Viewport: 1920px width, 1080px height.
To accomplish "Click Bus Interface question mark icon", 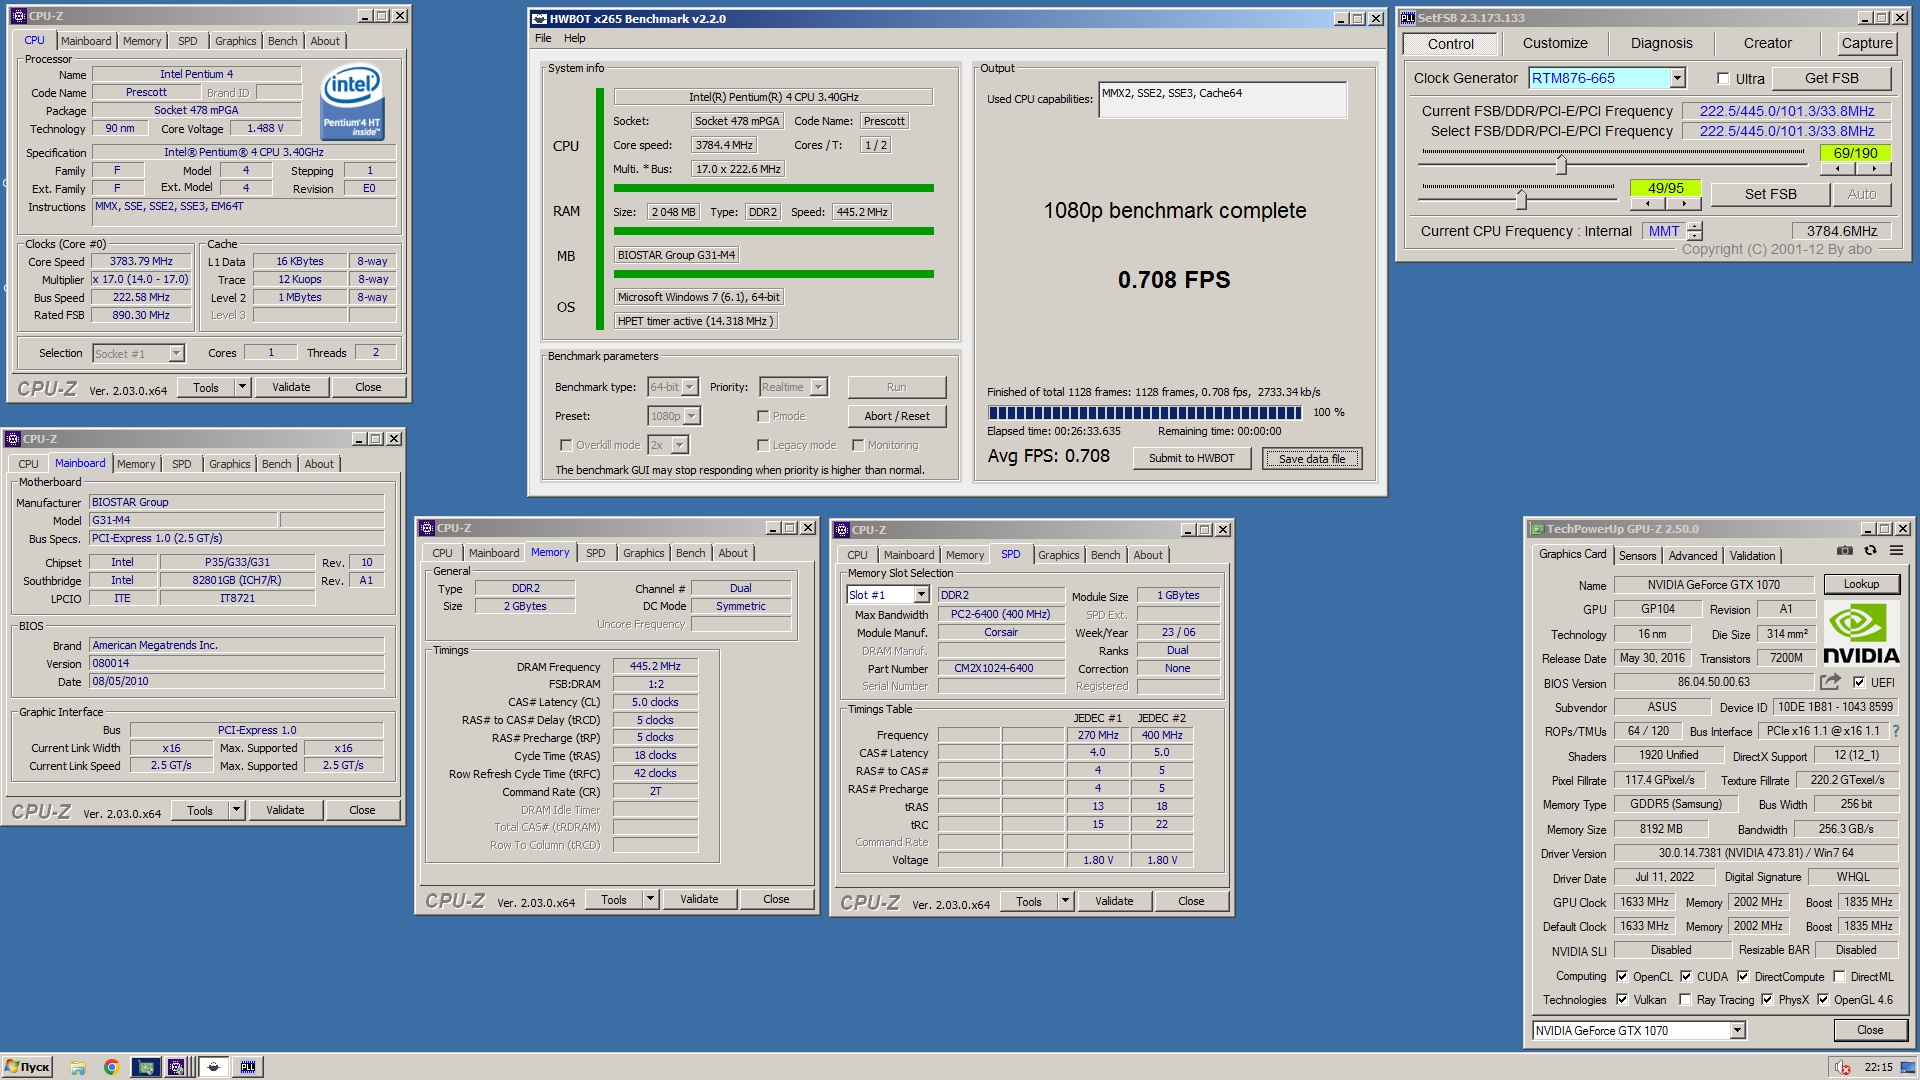I will [1896, 731].
